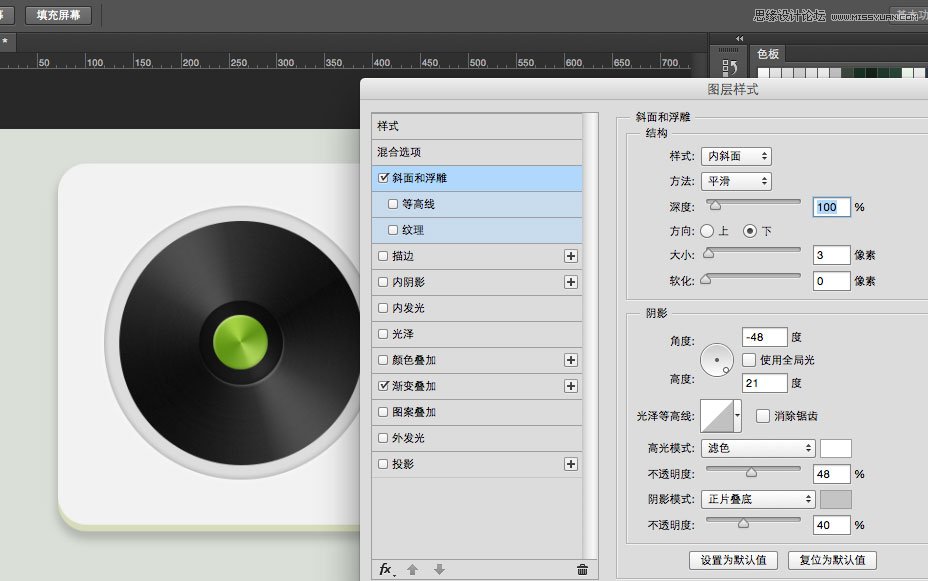This screenshot has height=581, width=928.
Task: Open the 高光模式 blend mode dropdown
Action: tap(756, 448)
